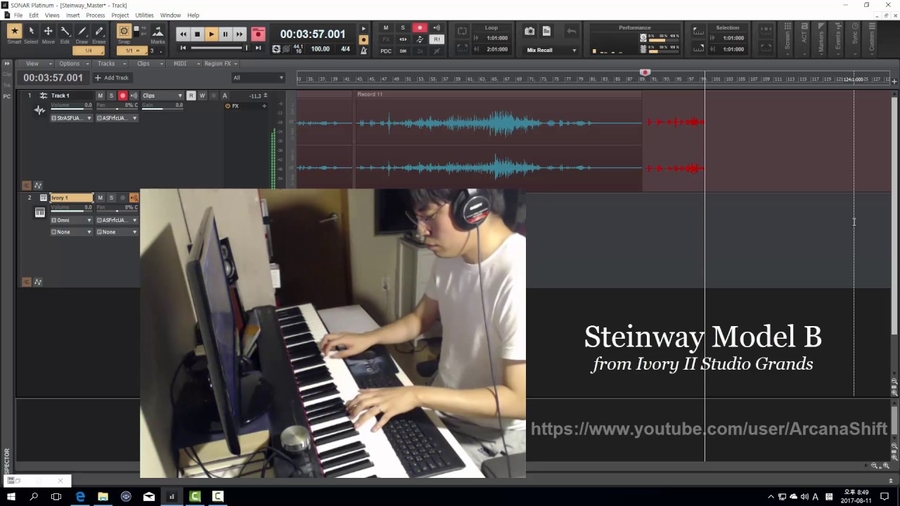Jump to project end
Image resolution: width=900 pixels, height=506 pixels.
coord(258,48)
